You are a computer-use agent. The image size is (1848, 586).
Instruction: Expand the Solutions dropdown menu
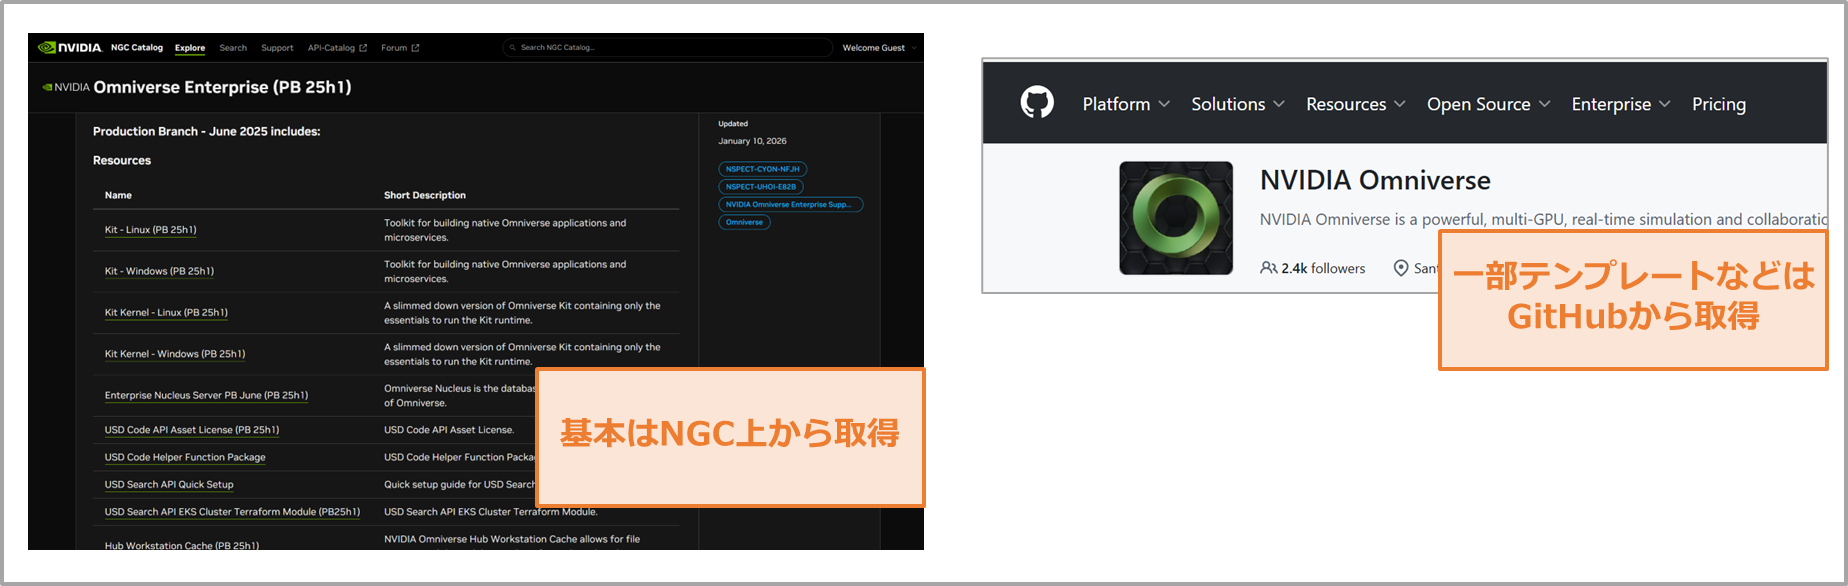coord(1237,104)
